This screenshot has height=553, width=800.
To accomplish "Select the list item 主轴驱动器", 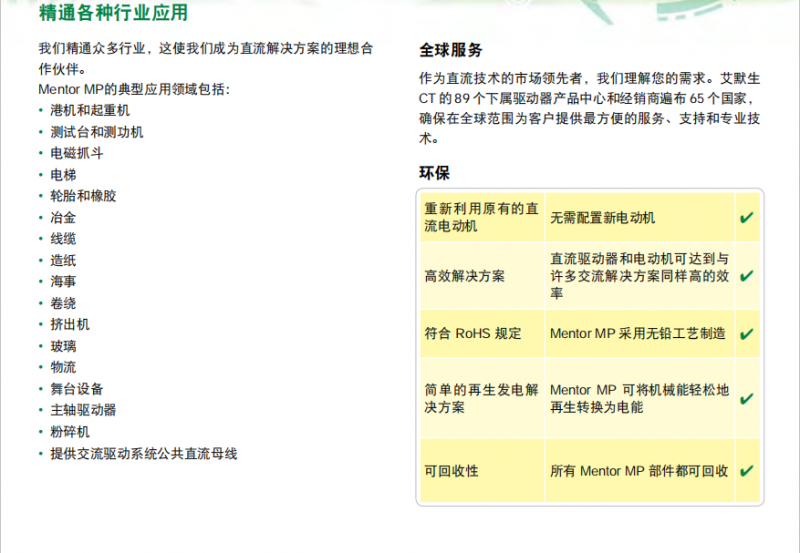I will point(83,410).
